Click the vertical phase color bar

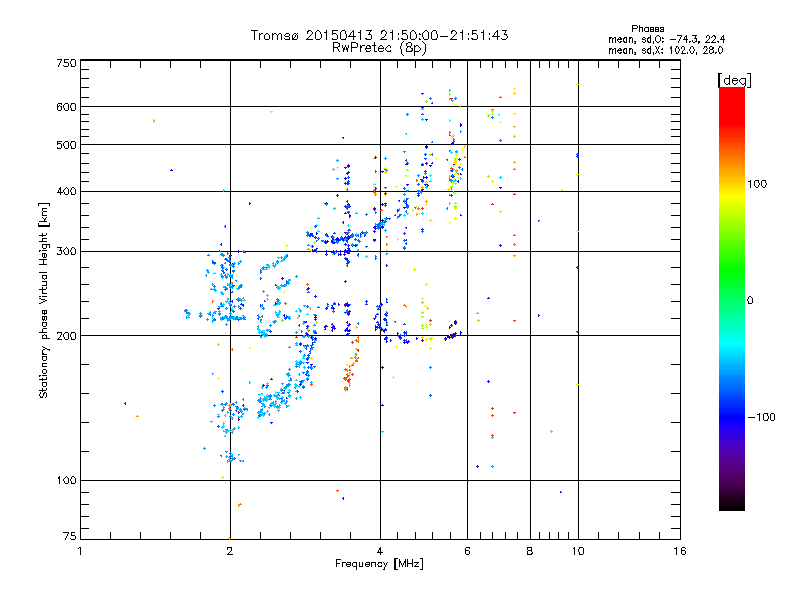[x=732, y=298]
